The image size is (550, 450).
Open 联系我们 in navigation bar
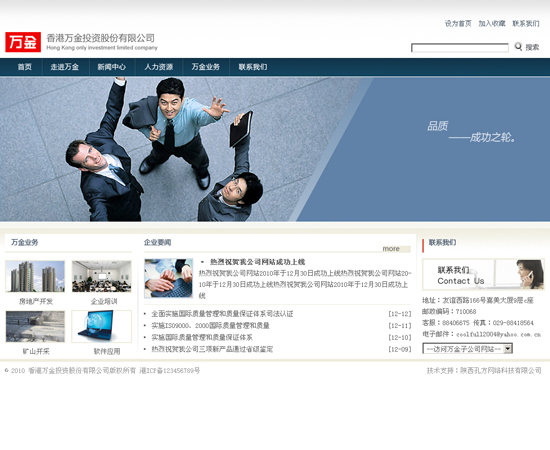pos(253,67)
